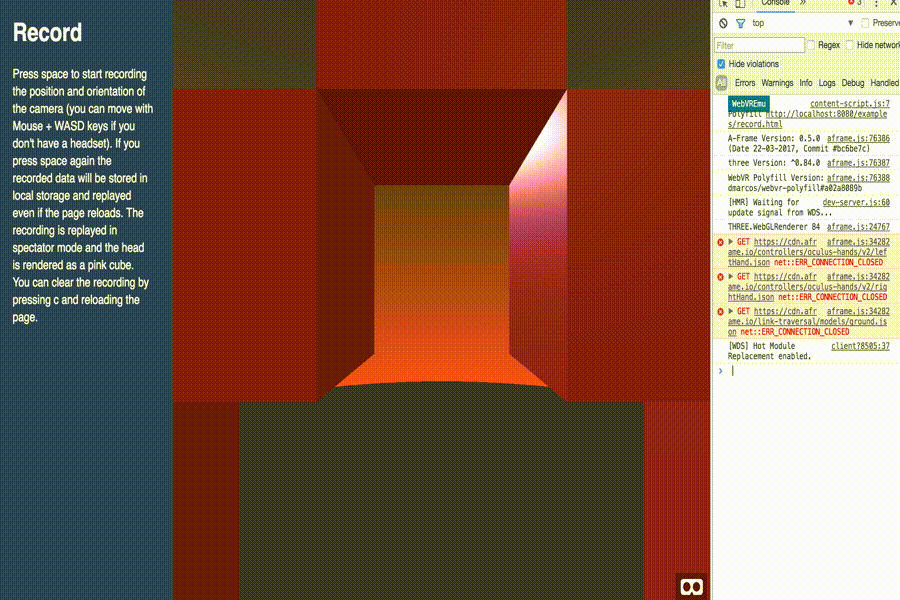This screenshot has width=900, height=600.
Task: Filter console by Logs level
Action: pos(827,83)
